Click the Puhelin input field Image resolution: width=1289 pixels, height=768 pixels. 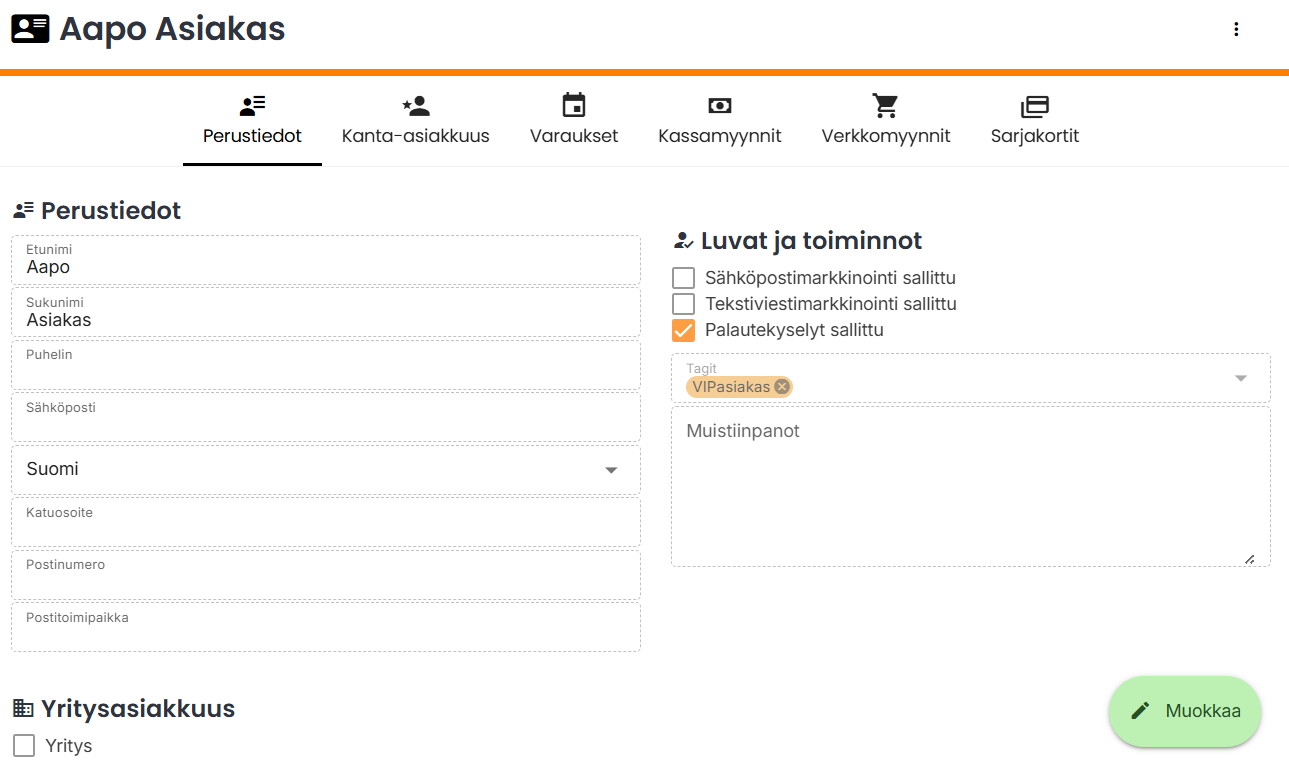click(325, 371)
